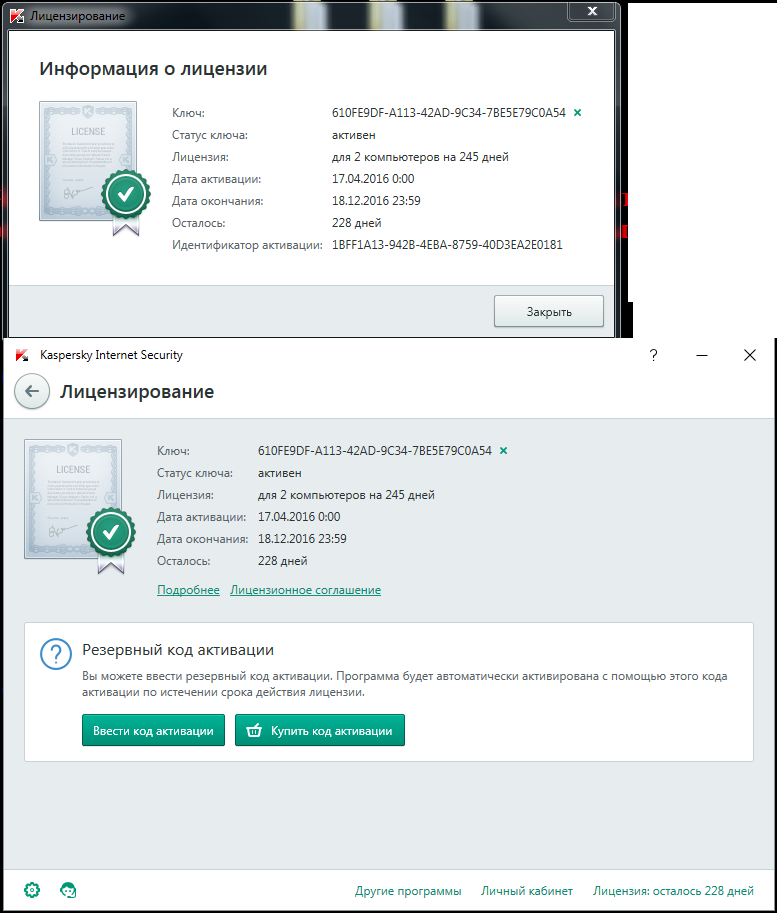Click the date 18.12.2016 23:59 in main window
The width and height of the screenshot is (777, 913).
[x=302, y=539]
